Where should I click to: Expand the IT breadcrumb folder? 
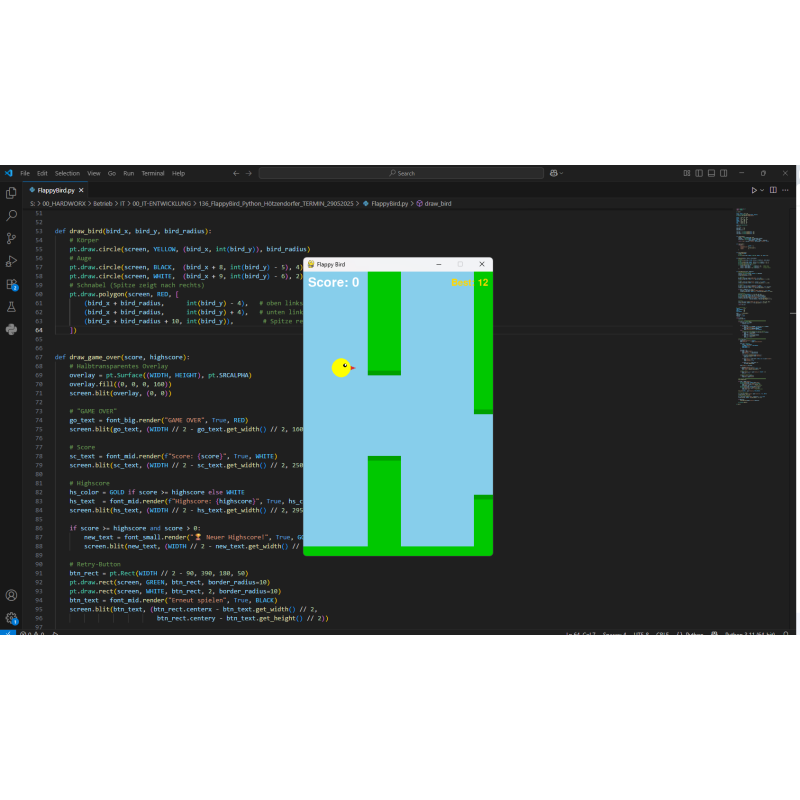(x=122, y=204)
